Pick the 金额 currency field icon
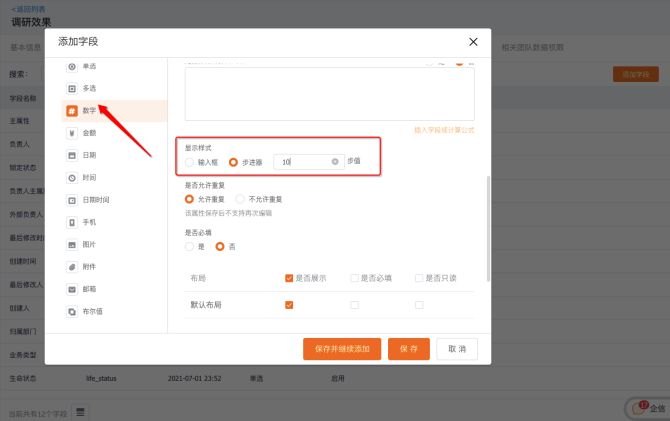Image resolution: width=670 pixels, height=421 pixels. 72,133
